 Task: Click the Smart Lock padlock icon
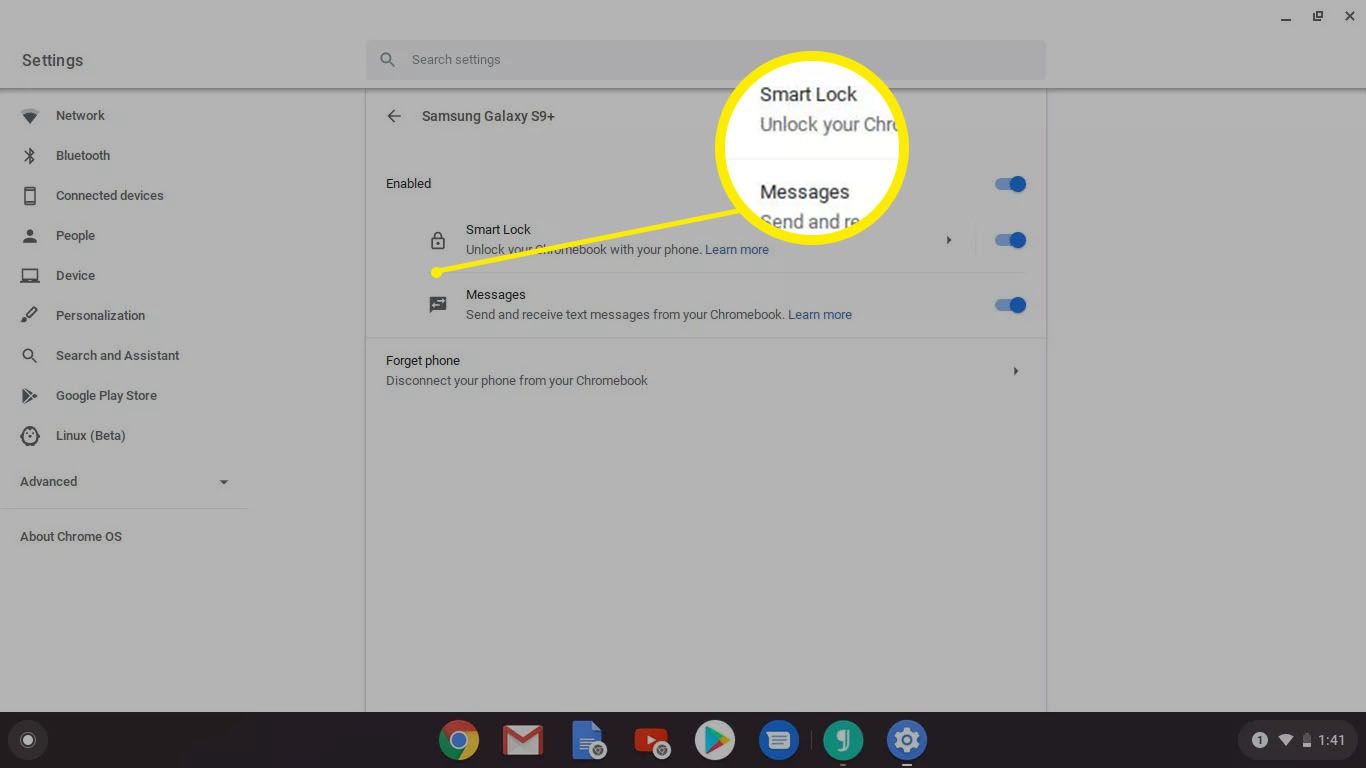click(x=438, y=240)
